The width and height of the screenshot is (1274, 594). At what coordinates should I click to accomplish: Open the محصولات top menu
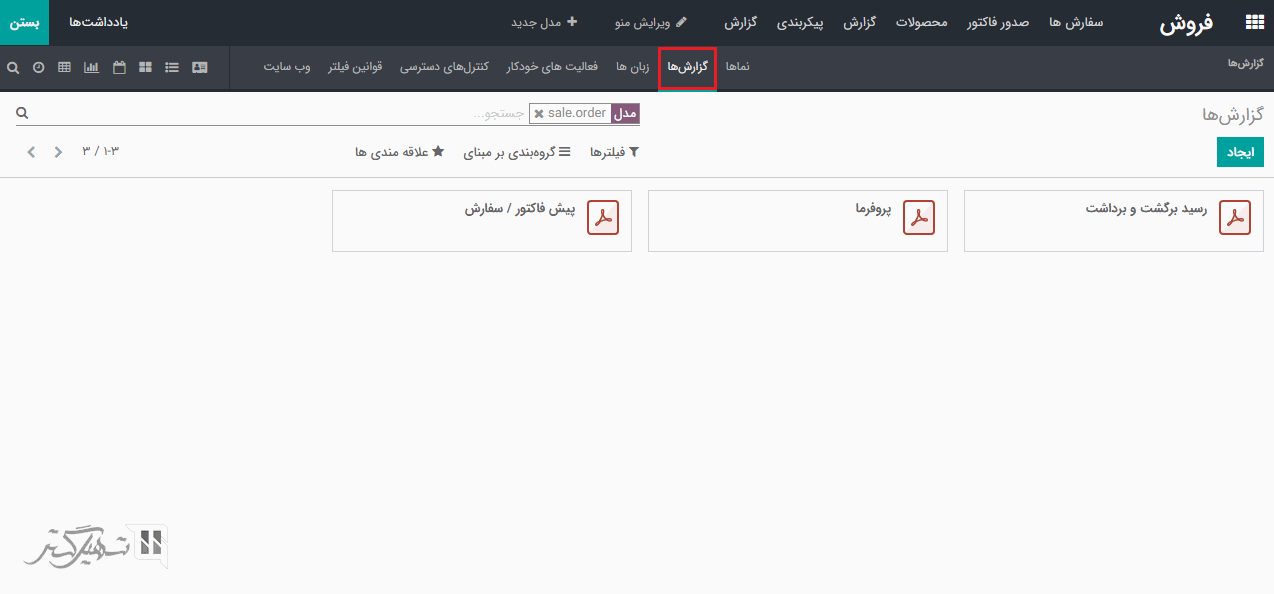[x=921, y=22]
